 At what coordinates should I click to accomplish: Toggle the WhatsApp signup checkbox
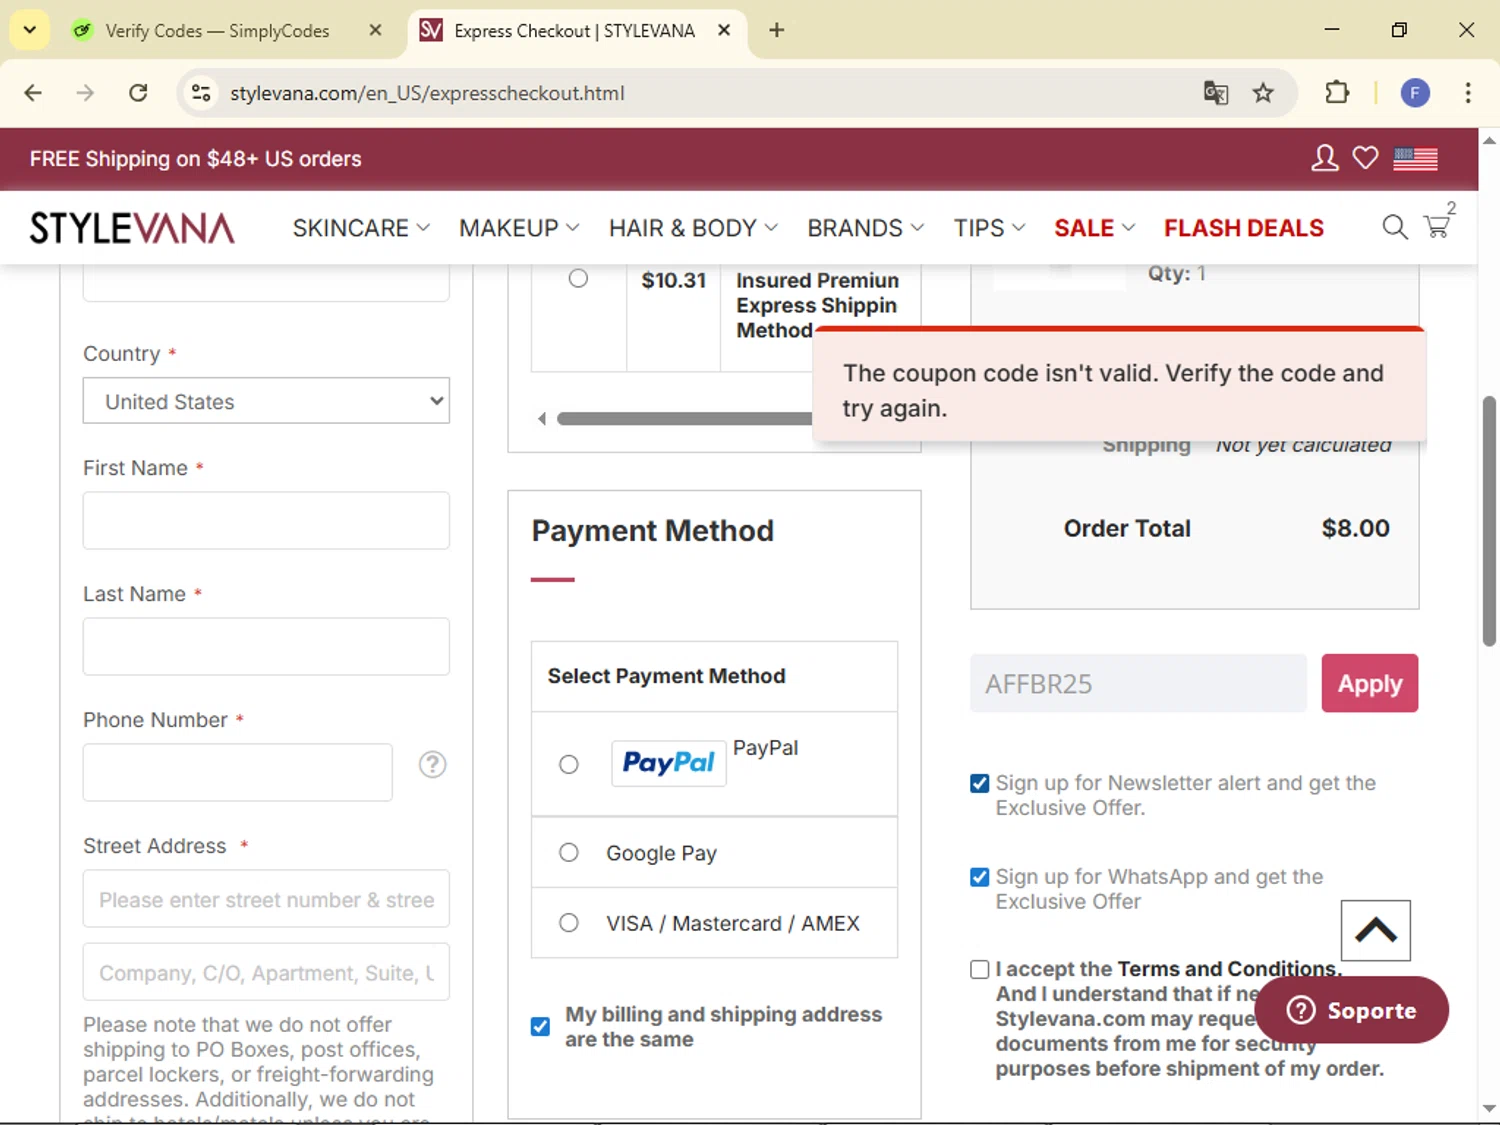[x=980, y=878]
